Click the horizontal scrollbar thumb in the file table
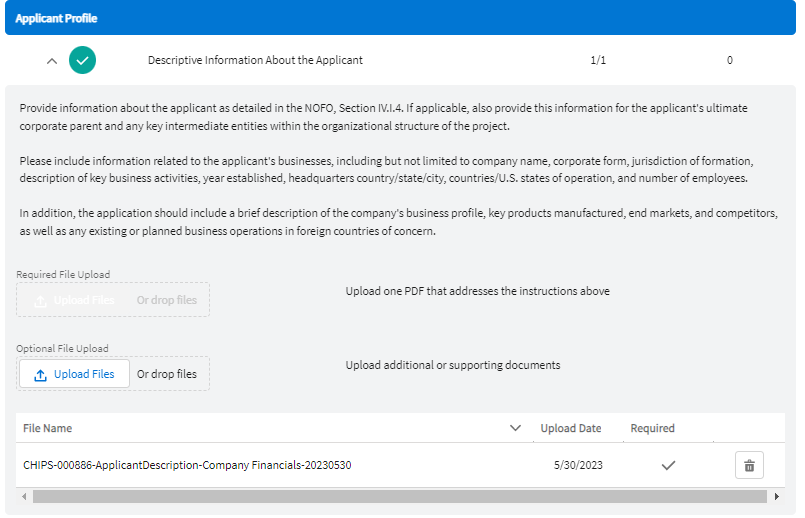The image size is (805, 518). 400,496
